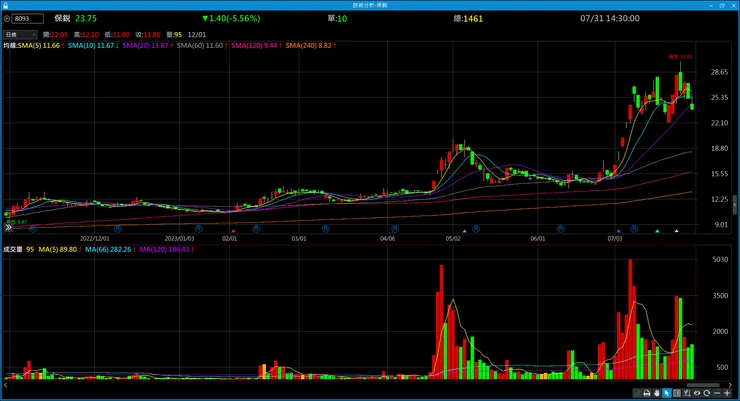This screenshot has height=401, width=740.
Task: Click the SMA(10) 11.67 label
Action: [x=91, y=46]
